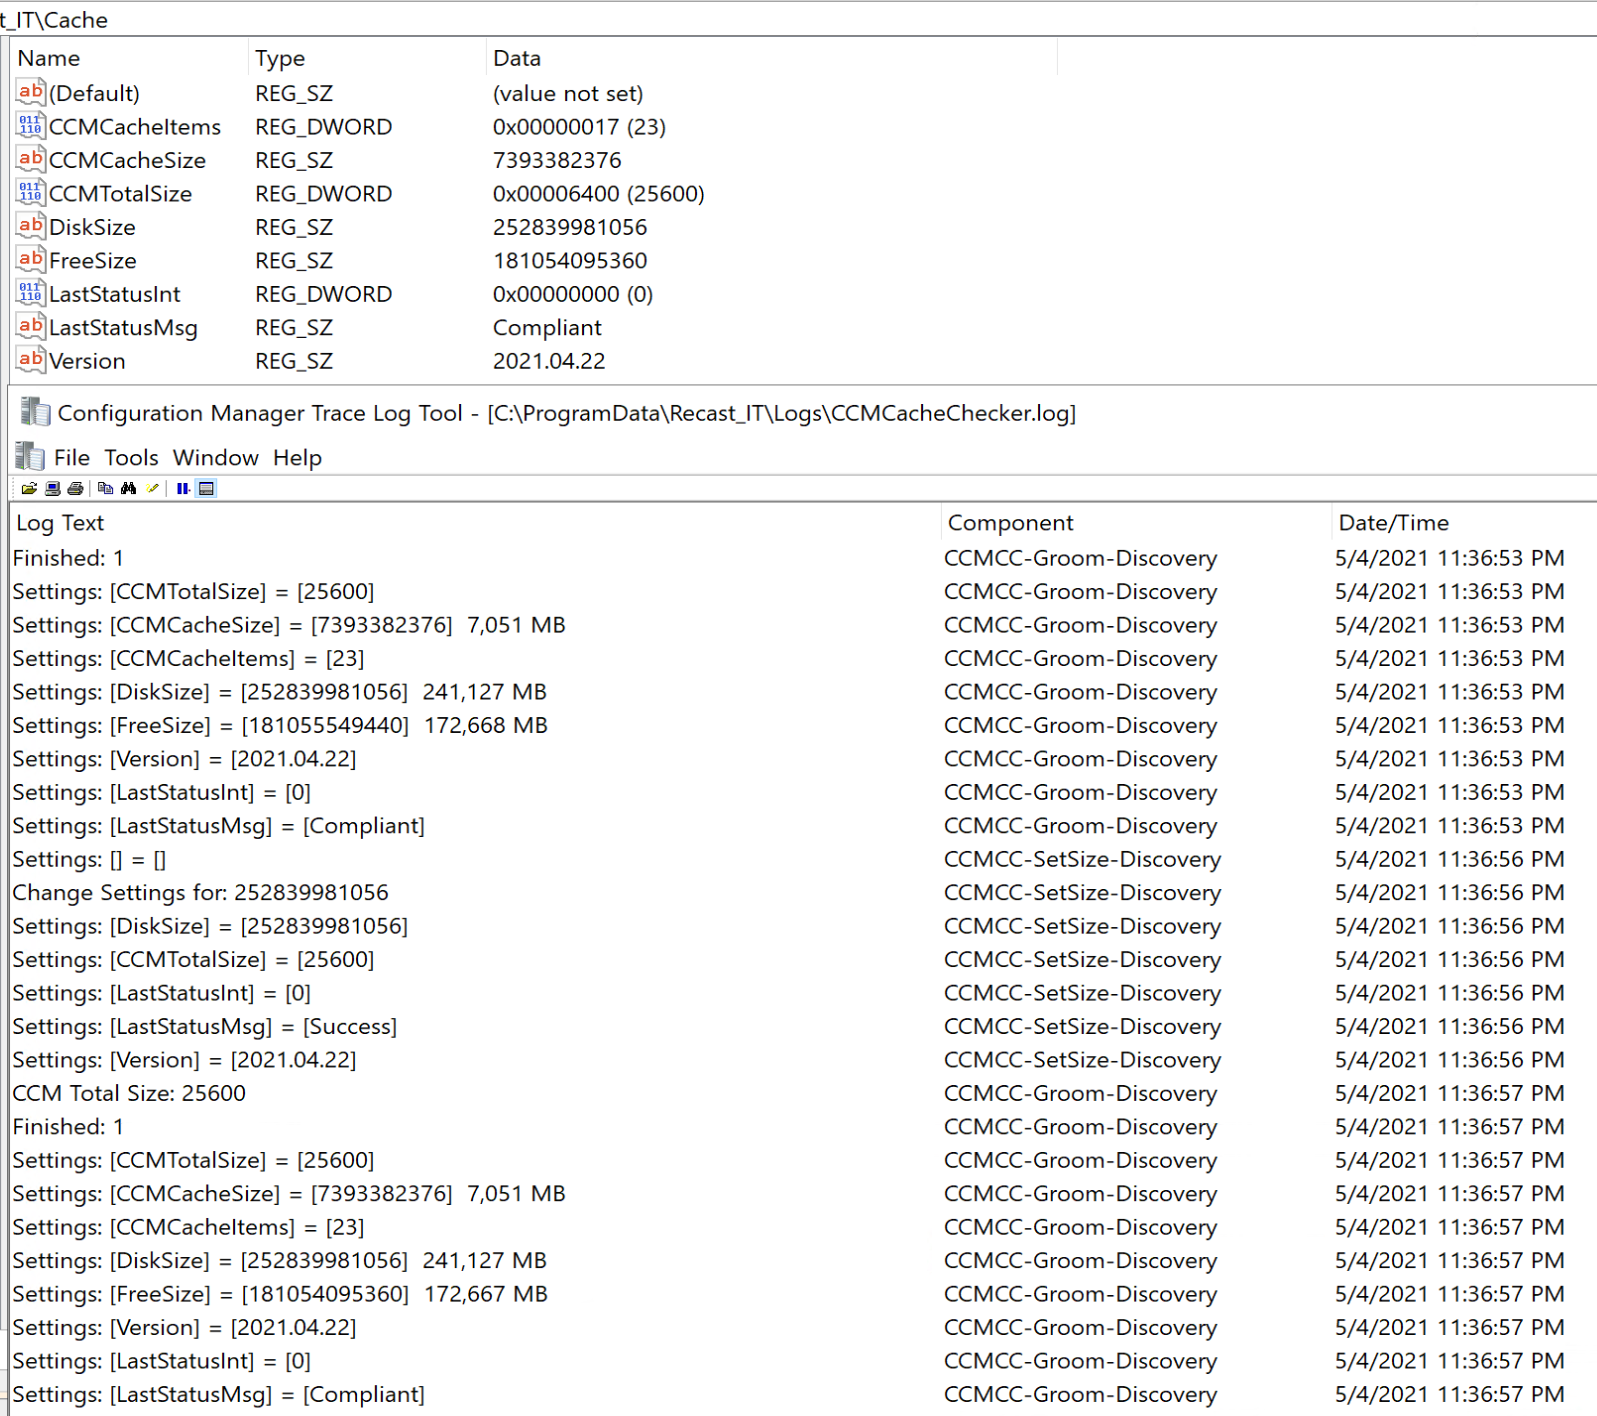
Task: Open the Tools menu
Action: (131, 458)
